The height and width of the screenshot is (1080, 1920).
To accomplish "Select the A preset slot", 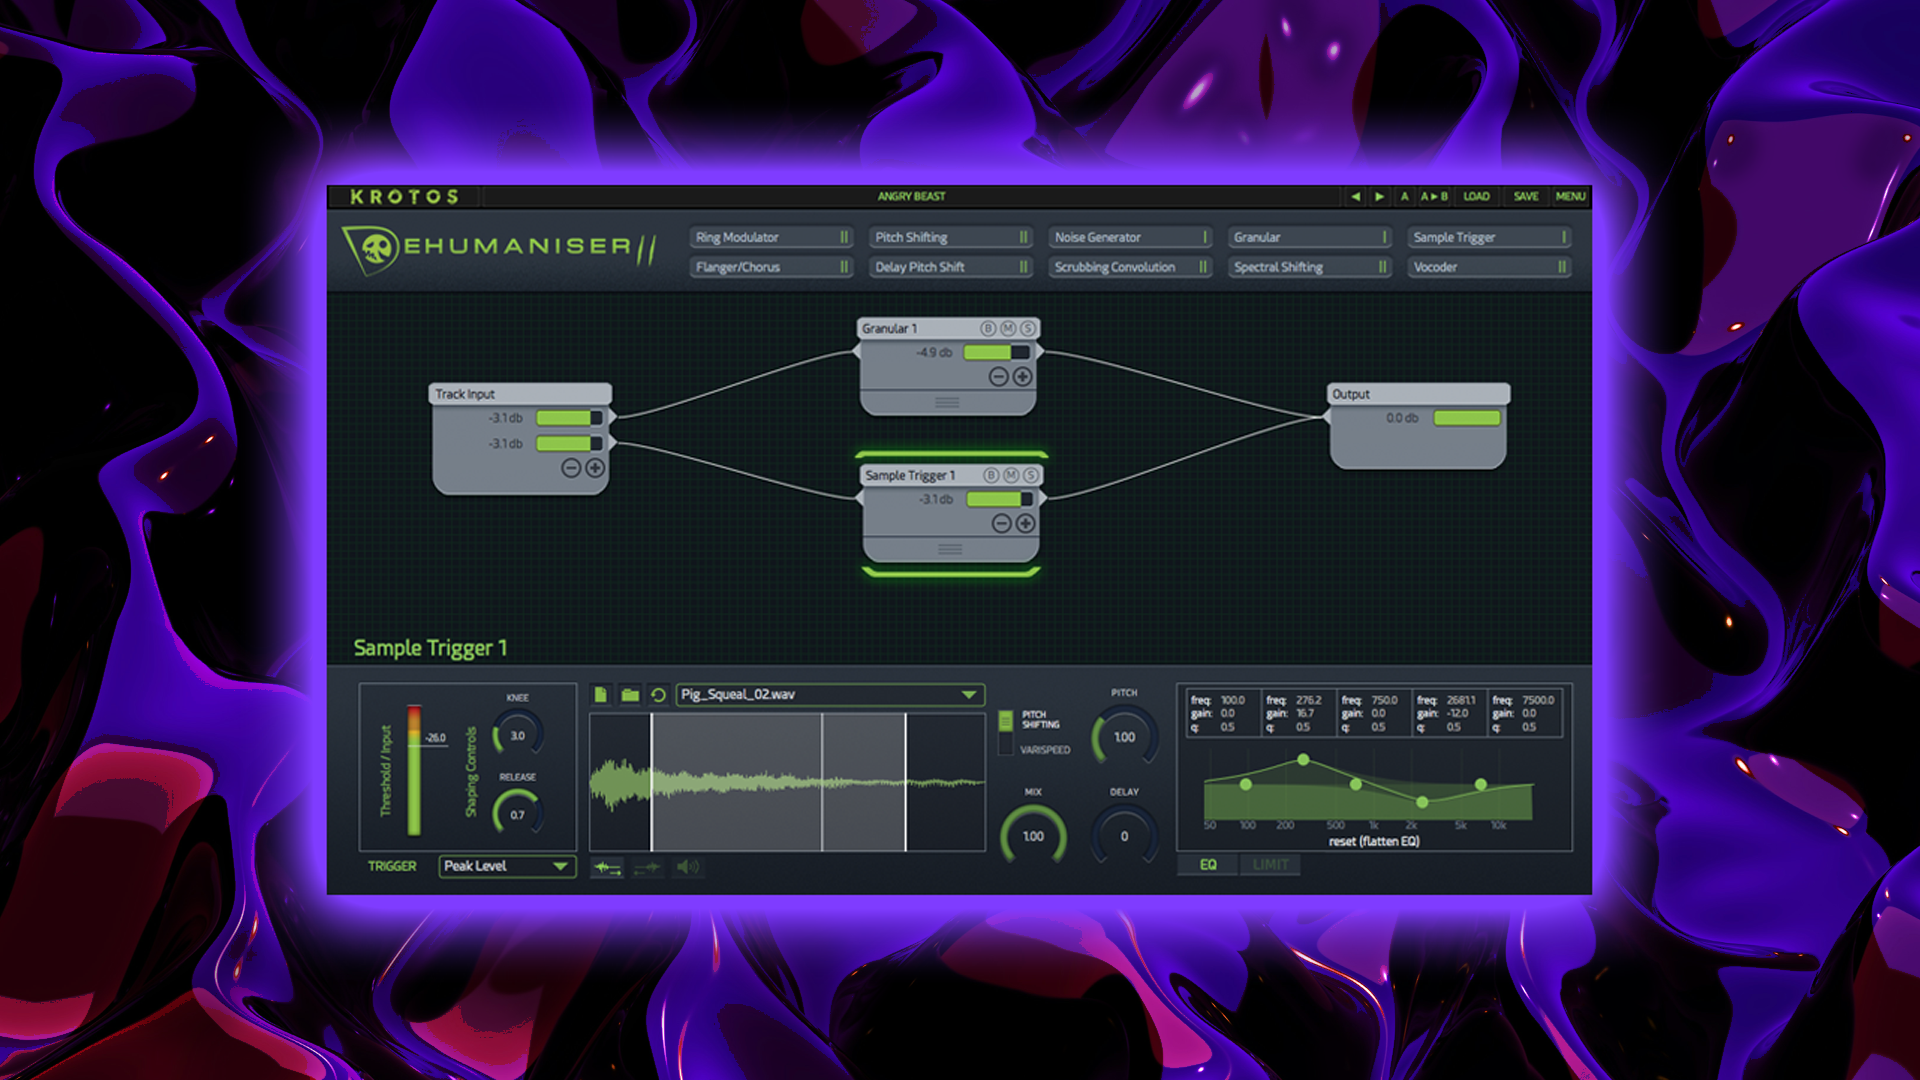I will 1404,197.
